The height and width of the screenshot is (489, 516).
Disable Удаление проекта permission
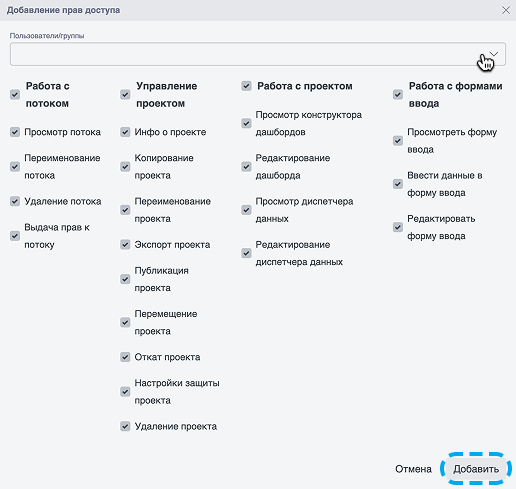click(x=125, y=426)
